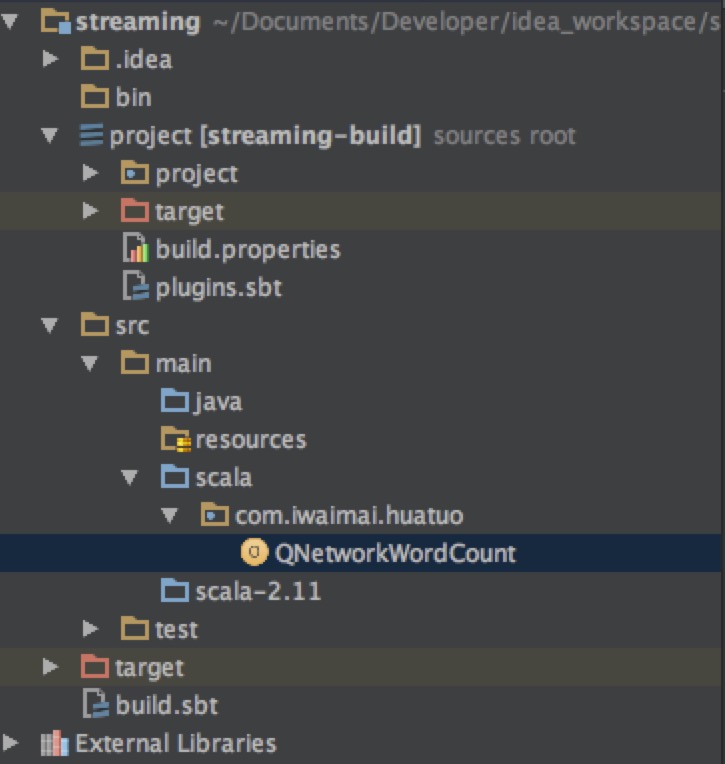The height and width of the screenshot is (764, 725).
Task: Select the bin folder
Action: (x=116, y=96)
